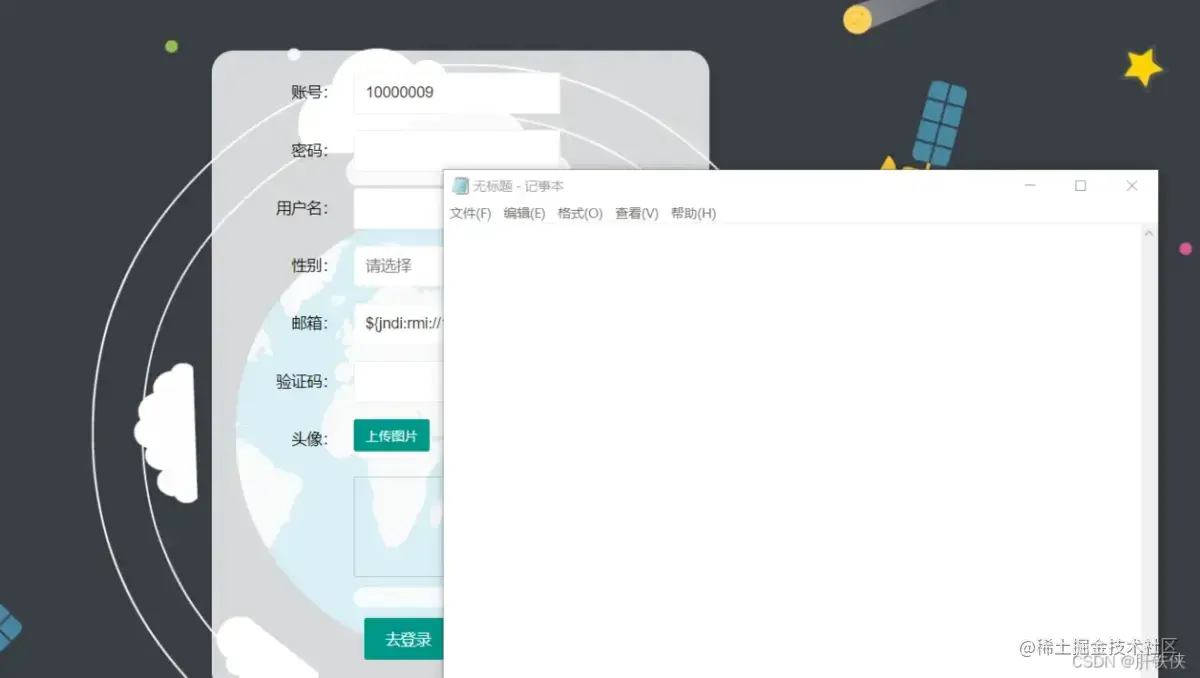Click the 用户名 input field
The height and width of the screenshot is (678, 1200).
point(399,209)
